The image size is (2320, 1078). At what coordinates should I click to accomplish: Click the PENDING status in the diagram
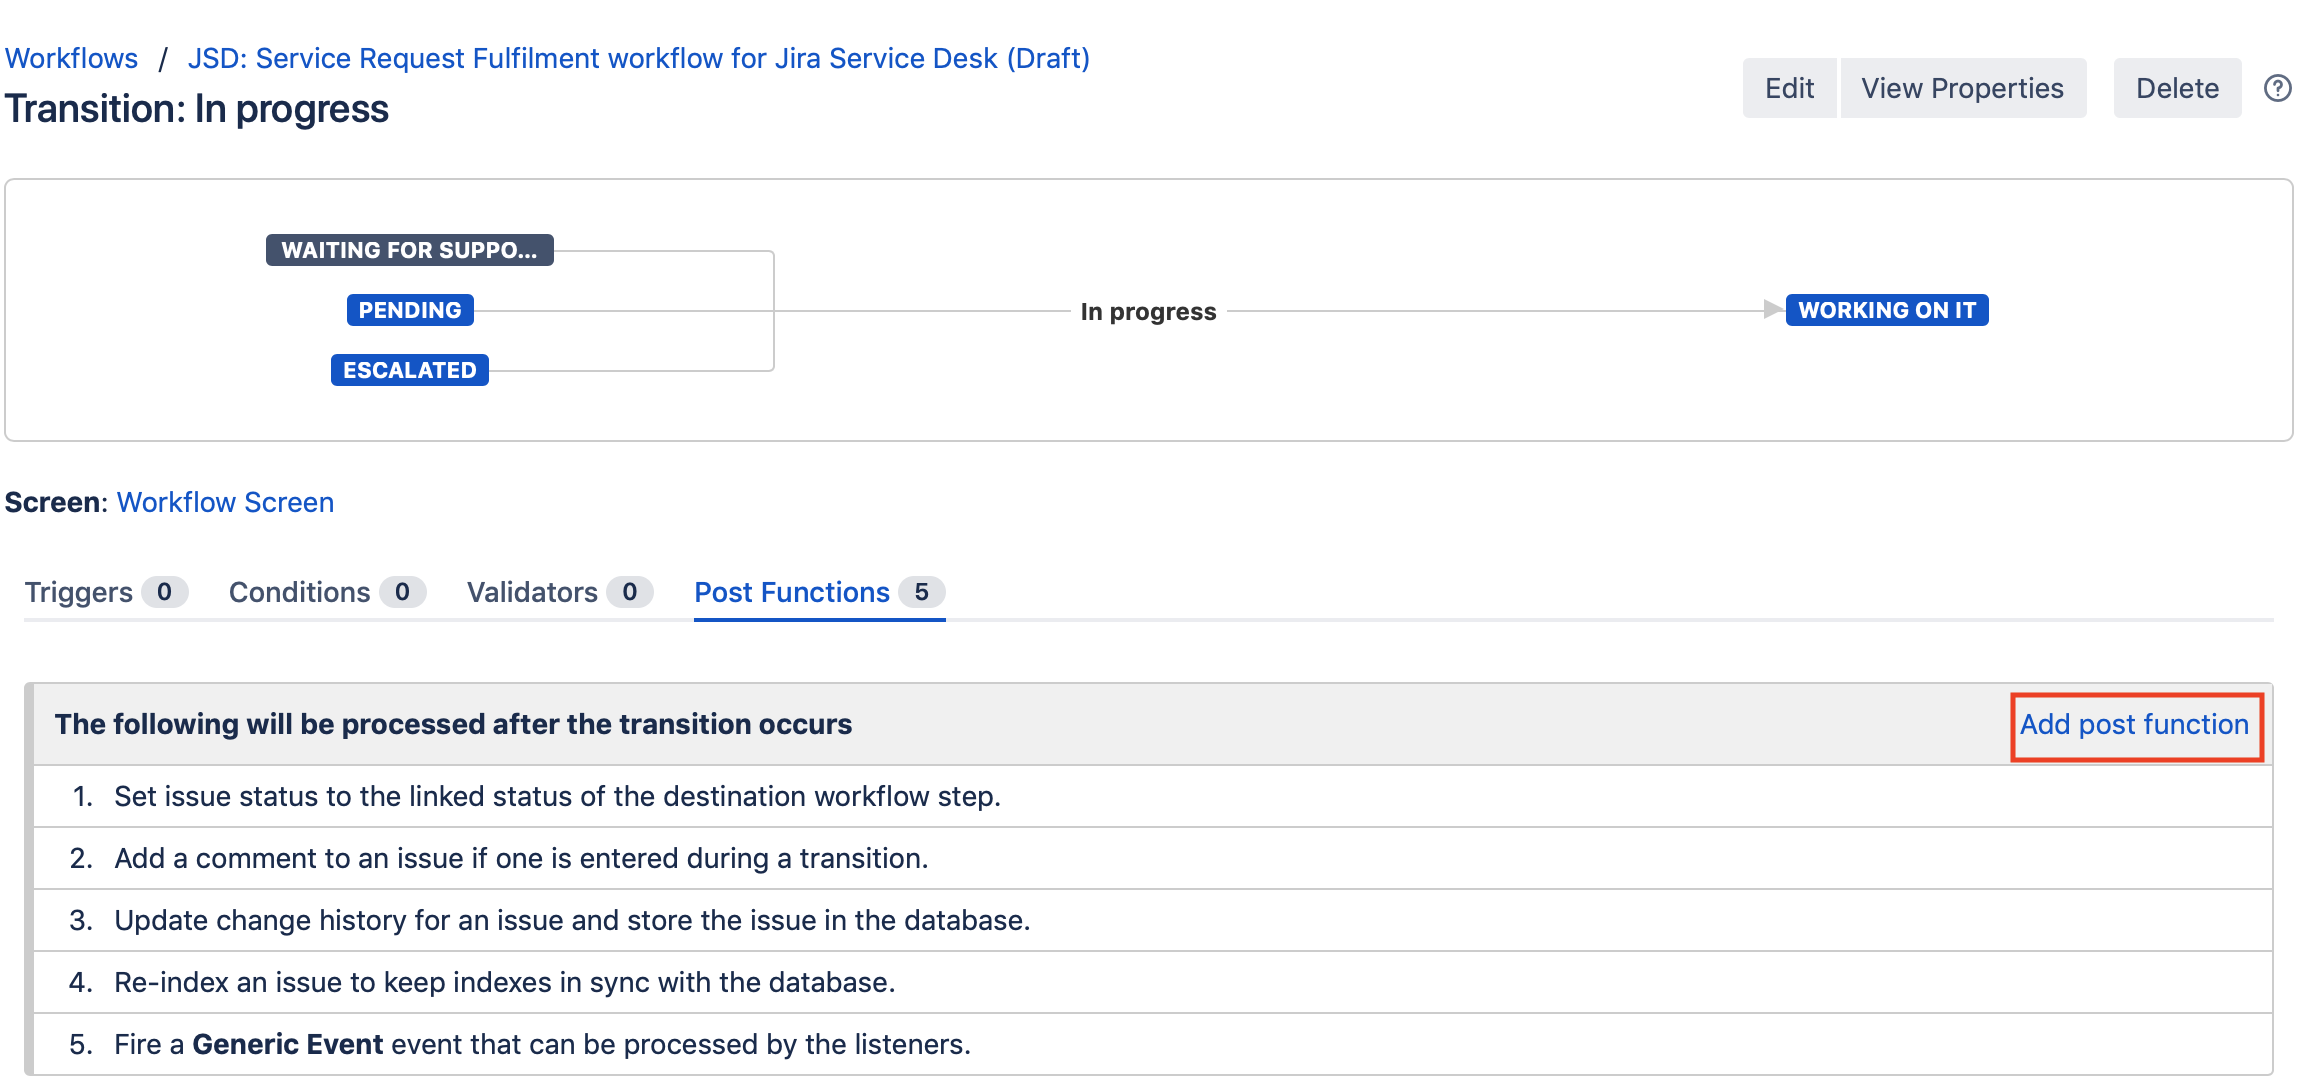tap(409, 310)
